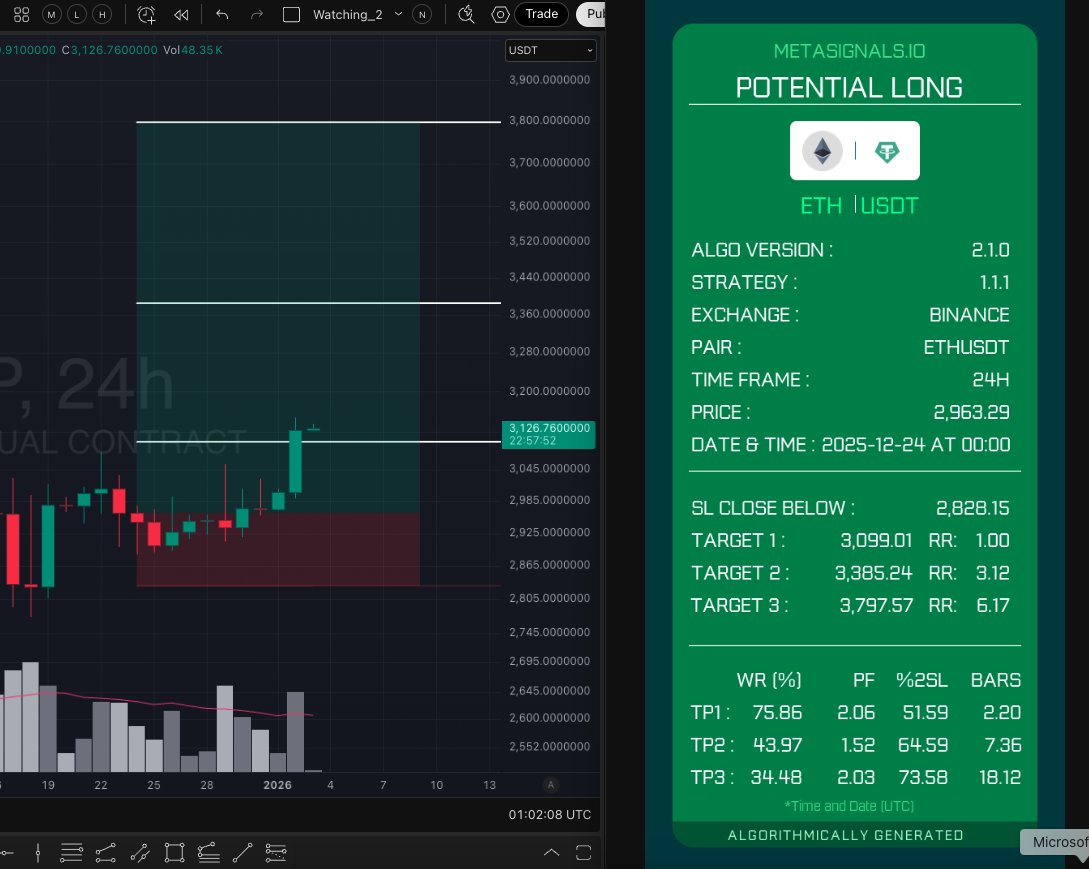Select the horizontal lines Fib tool
The height and width of the screenshot is (869, 1089).
click(x=72, y=852)
